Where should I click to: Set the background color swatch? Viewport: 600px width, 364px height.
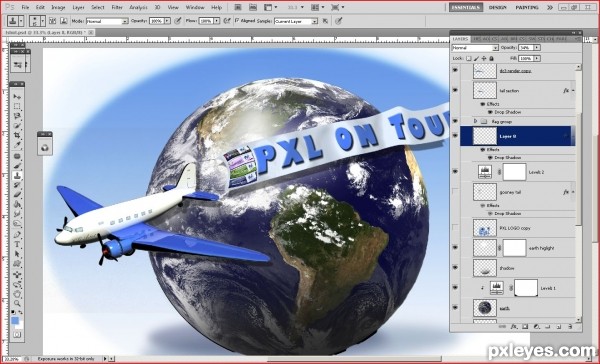20,325
